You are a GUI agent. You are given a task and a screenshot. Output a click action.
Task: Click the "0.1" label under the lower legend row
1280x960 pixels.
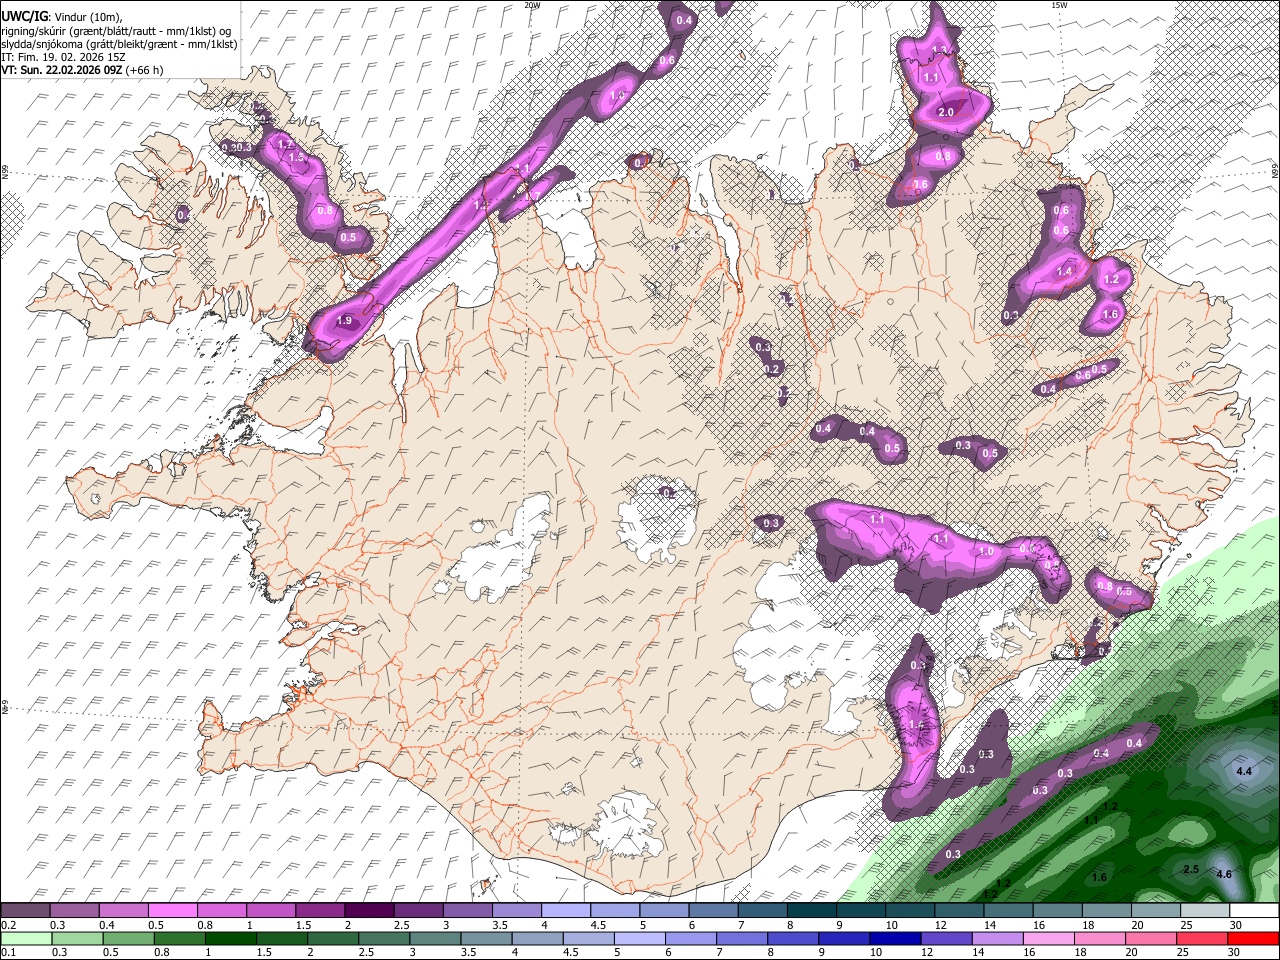coord(8,952)
